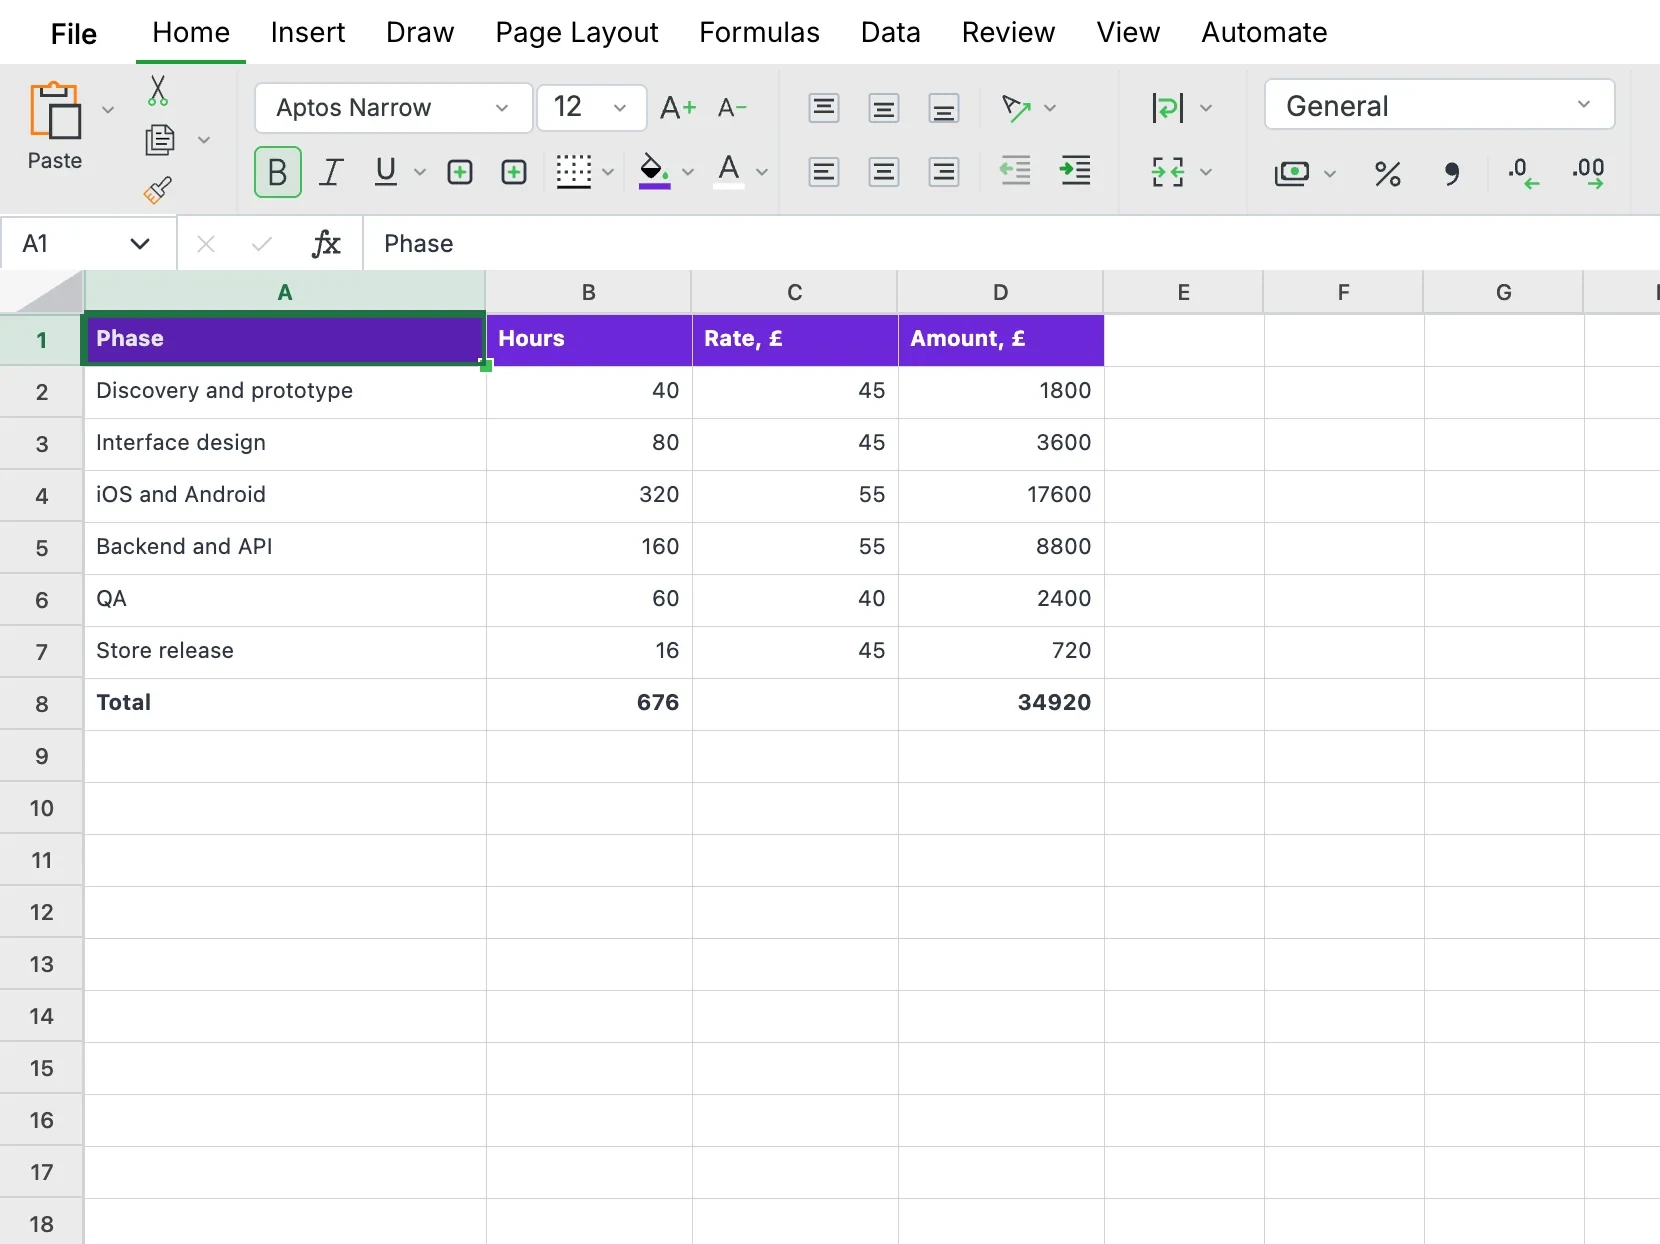Image resolution: width=1660 pixels, height=1244 pixels.
Task: Expand the Name Box dropdown arrow
Action: pos(140,243)
